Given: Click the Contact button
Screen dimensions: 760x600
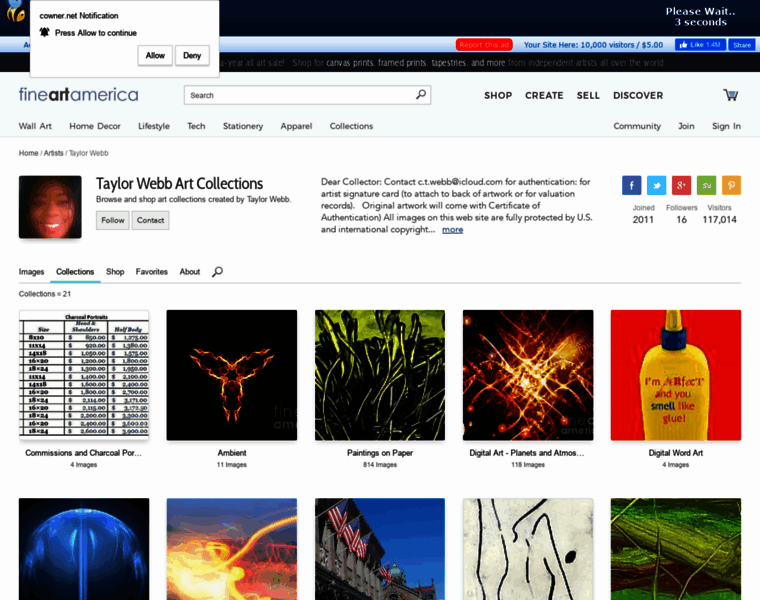Looking at the screenshot, I should pos(150,220).
